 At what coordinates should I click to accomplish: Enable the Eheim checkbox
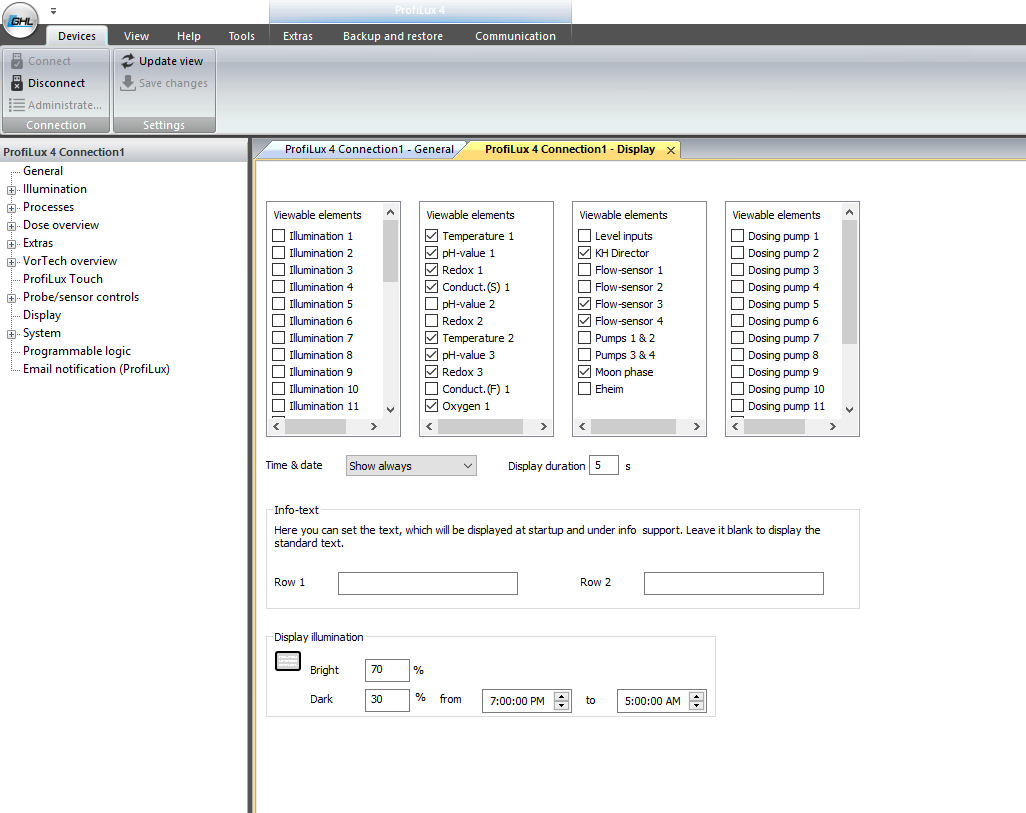click(584, 389)
